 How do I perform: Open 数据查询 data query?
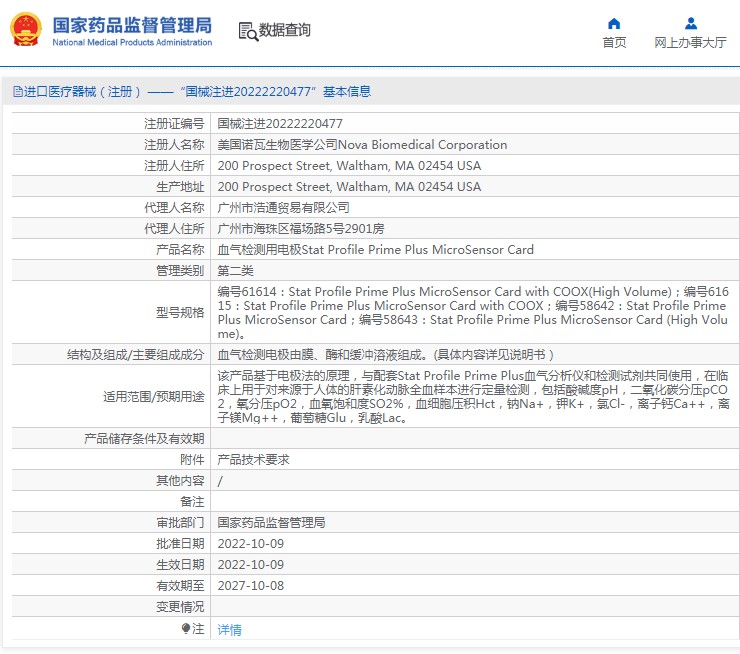[285, 30]
